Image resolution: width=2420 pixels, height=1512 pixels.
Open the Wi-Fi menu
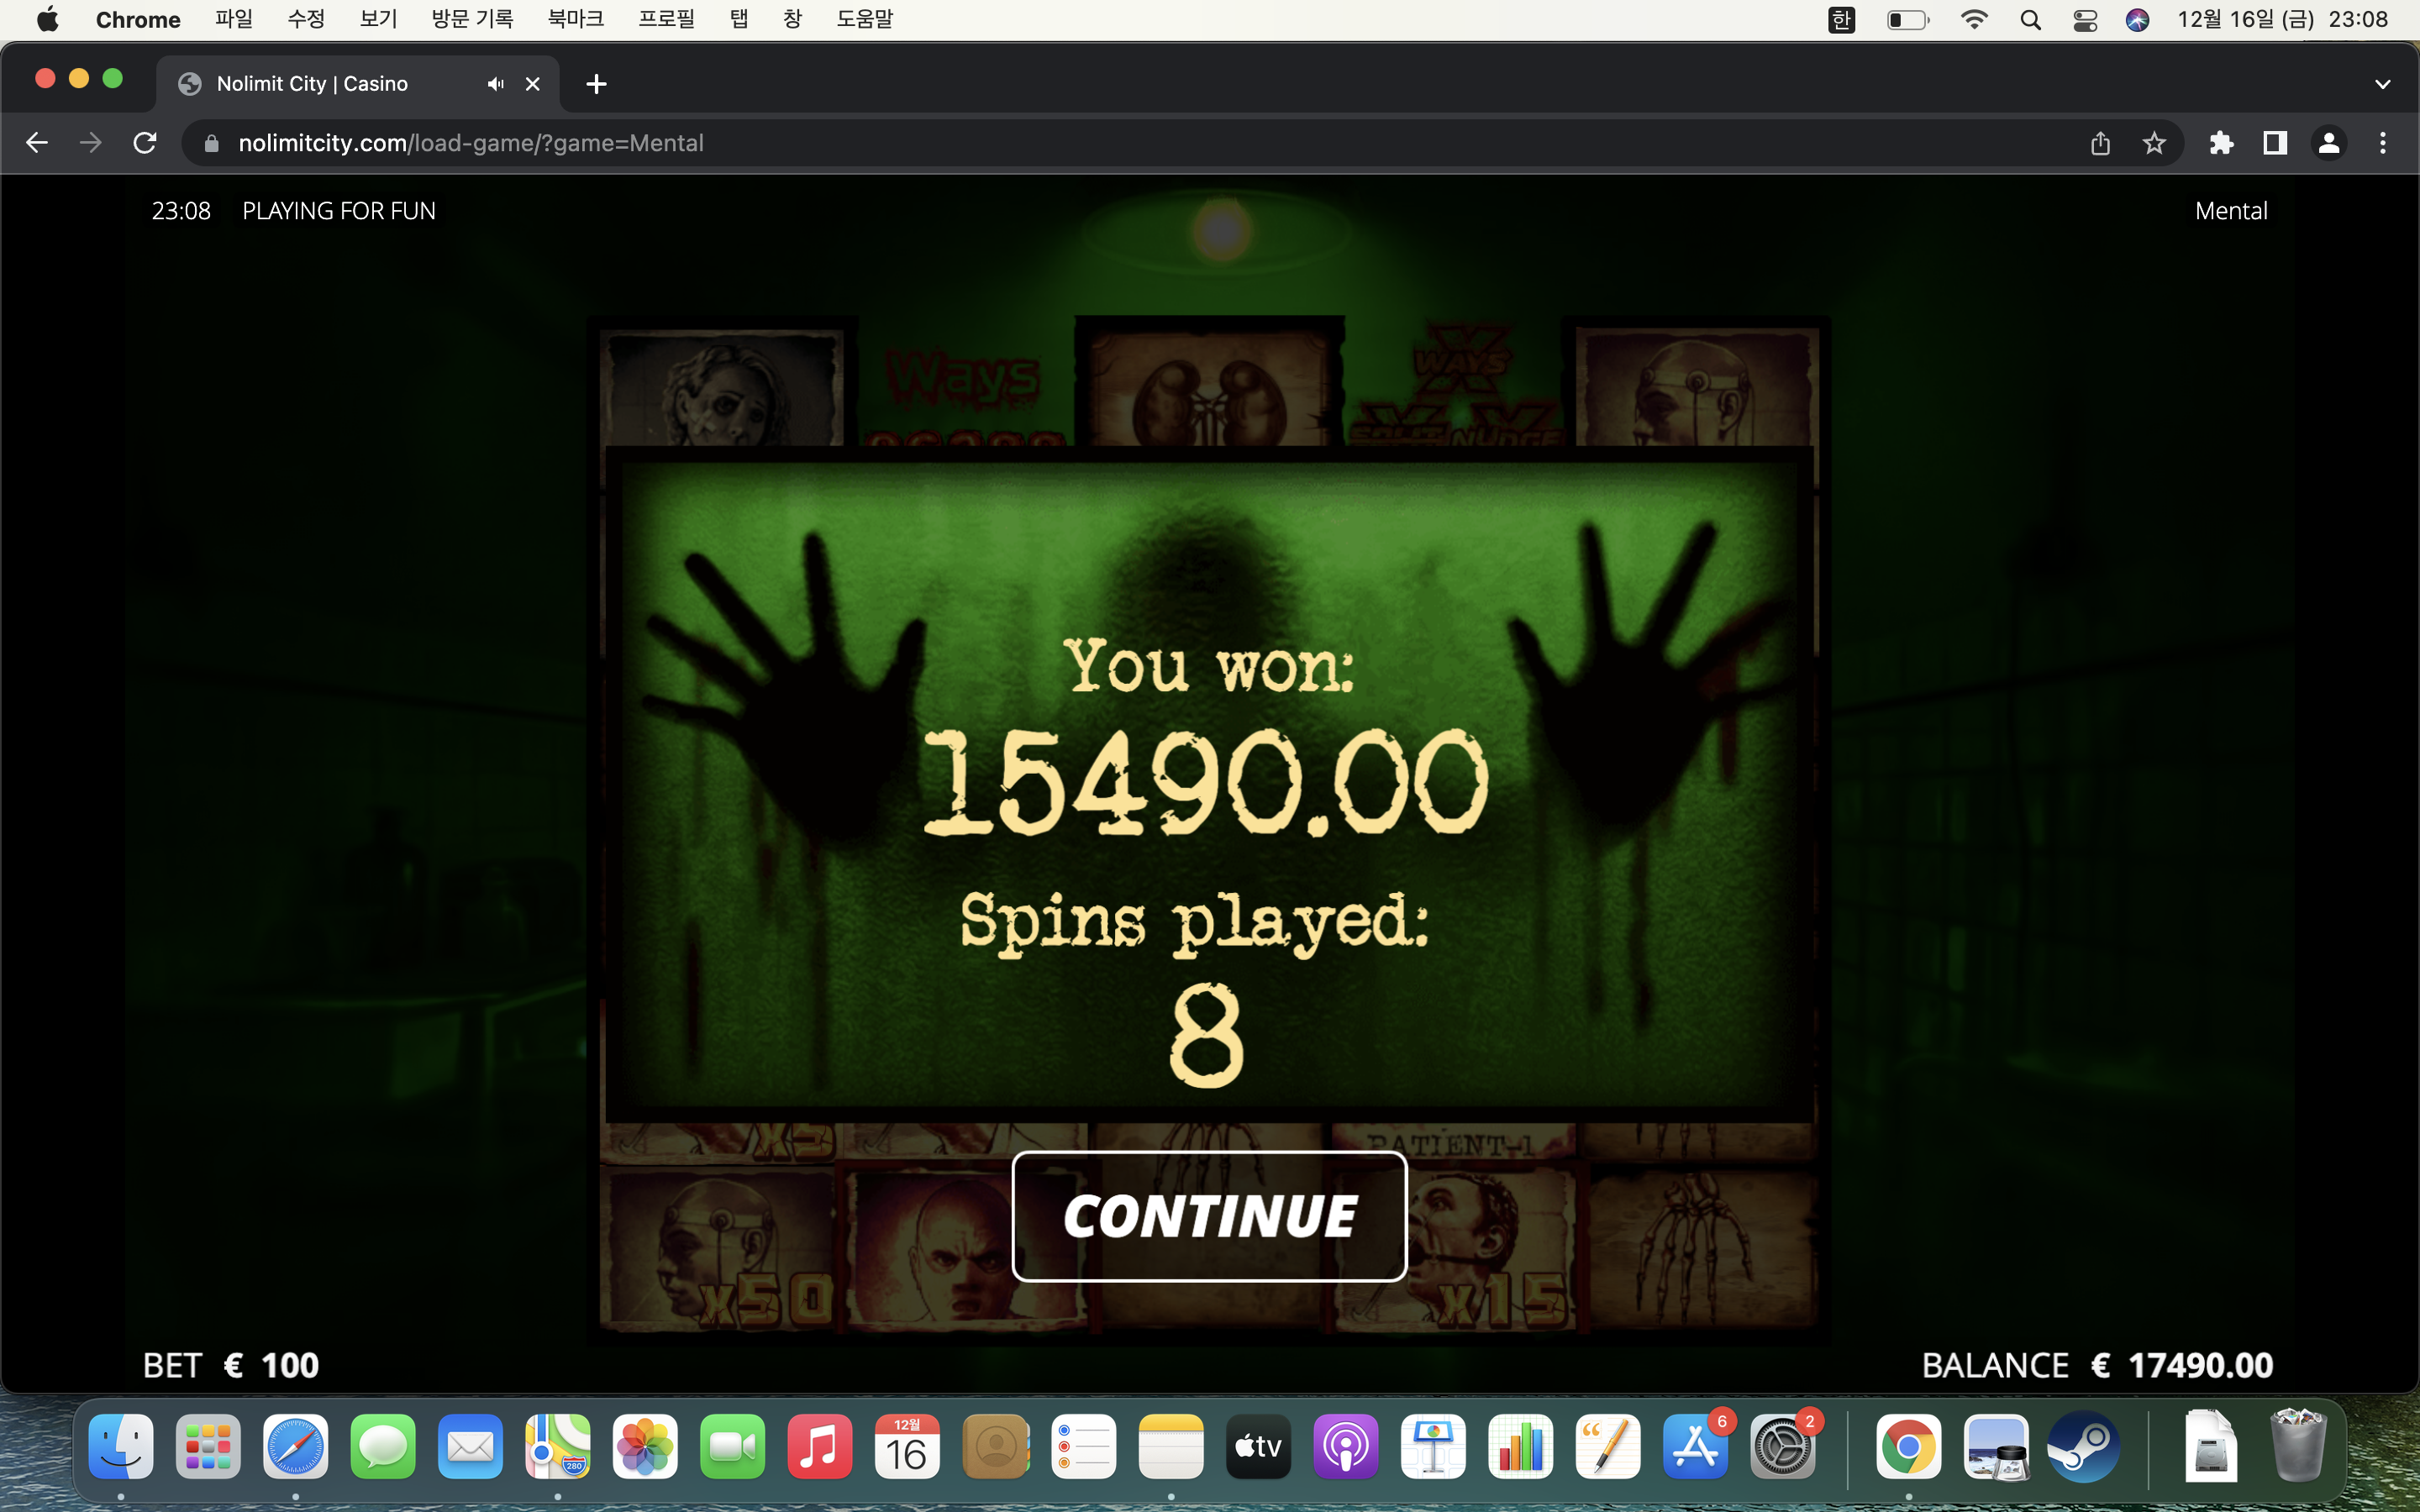tap(1974, 19)
